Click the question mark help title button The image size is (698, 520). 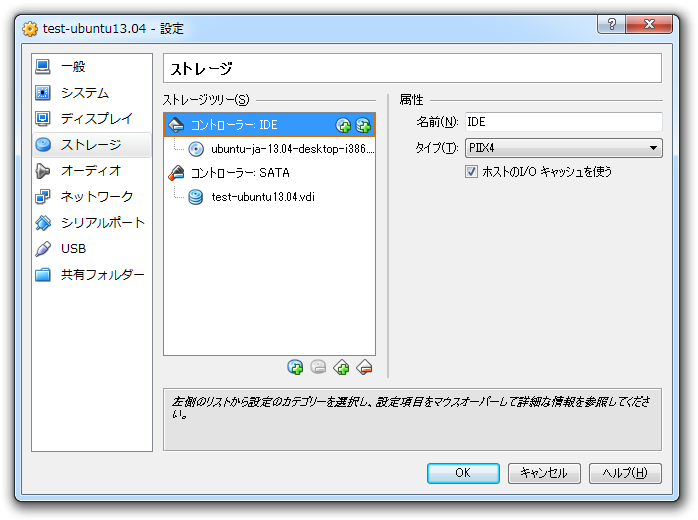tap(612, 24)
